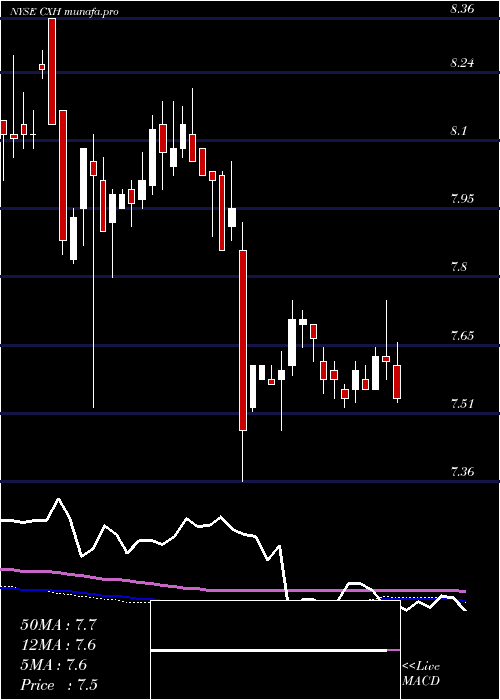Viewport: 500px width, 700px height.
Task: Click the tallest red candle reaching 8.36
Action: pyautogui.click(x=52, y=71)
